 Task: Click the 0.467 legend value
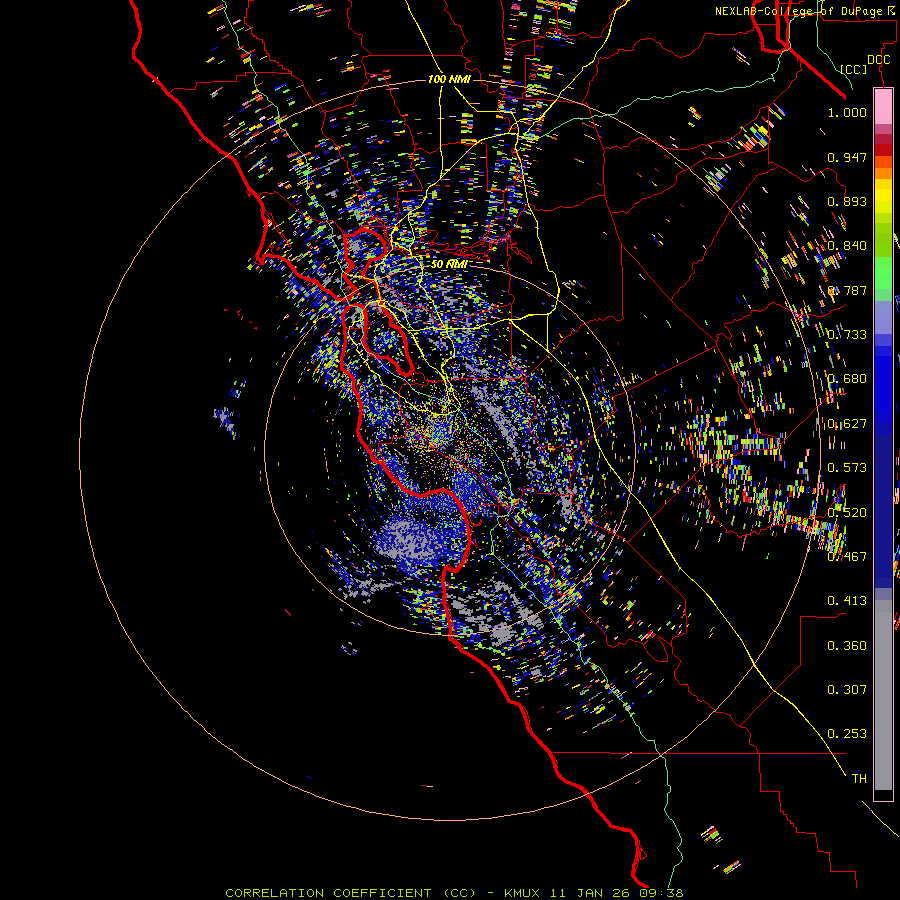[847, 557]
